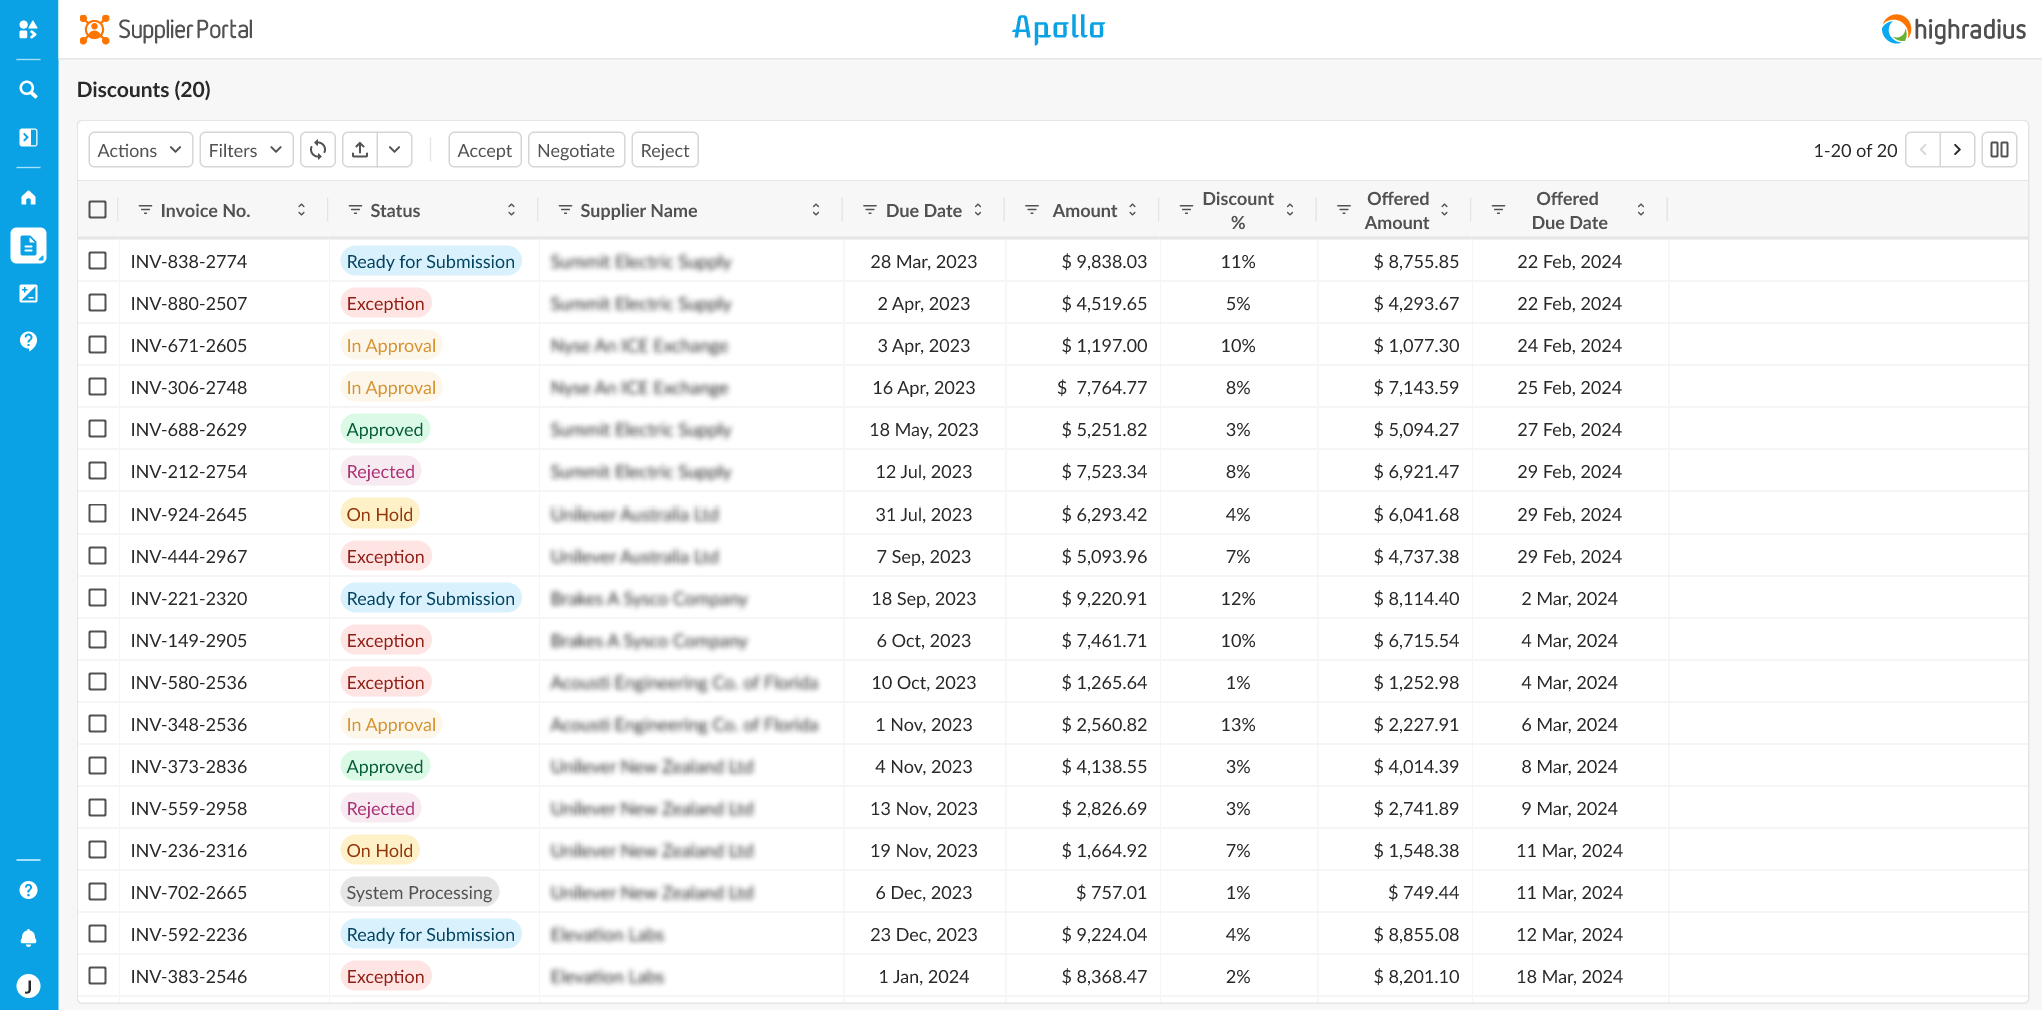Viewport: 2042px width, 1010px height.
Task: Toggle the select-all header checkbox
Action: coord(97,210)
